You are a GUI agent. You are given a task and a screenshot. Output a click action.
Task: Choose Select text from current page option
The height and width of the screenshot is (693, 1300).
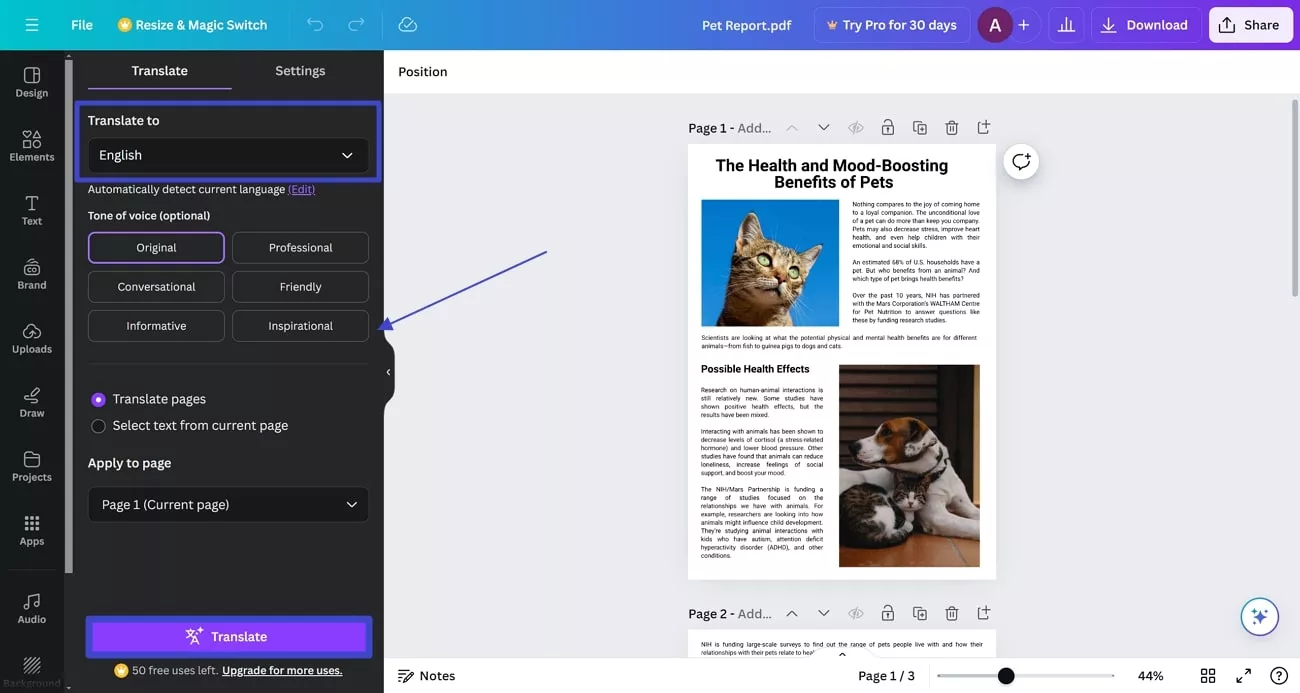(x=98, y=425)
